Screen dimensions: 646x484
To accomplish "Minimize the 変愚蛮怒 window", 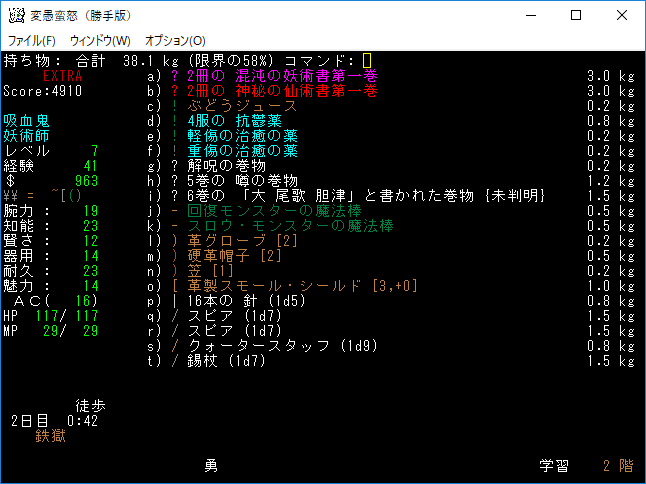I will 530,15.
